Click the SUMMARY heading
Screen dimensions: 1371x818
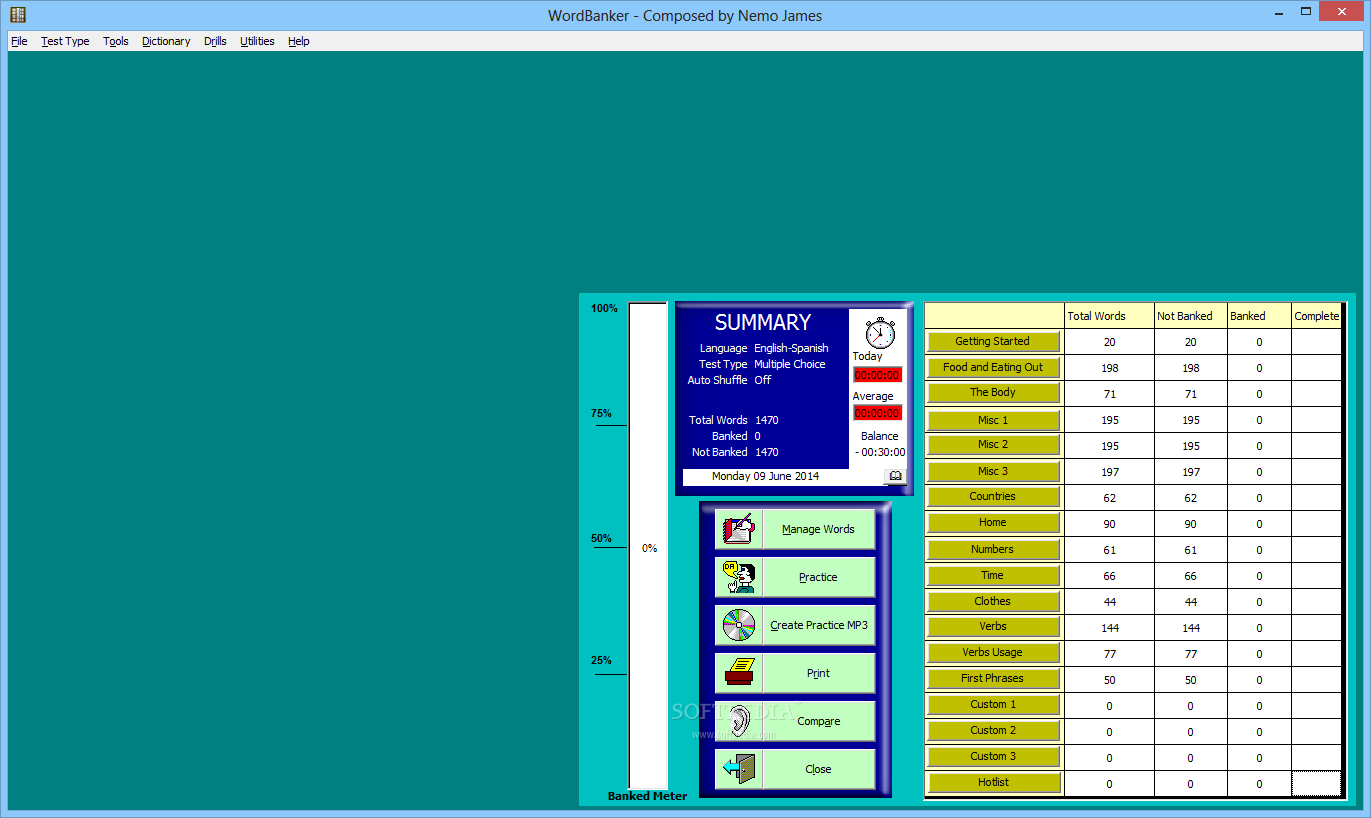pyautogui.click(x=763, y=323)
